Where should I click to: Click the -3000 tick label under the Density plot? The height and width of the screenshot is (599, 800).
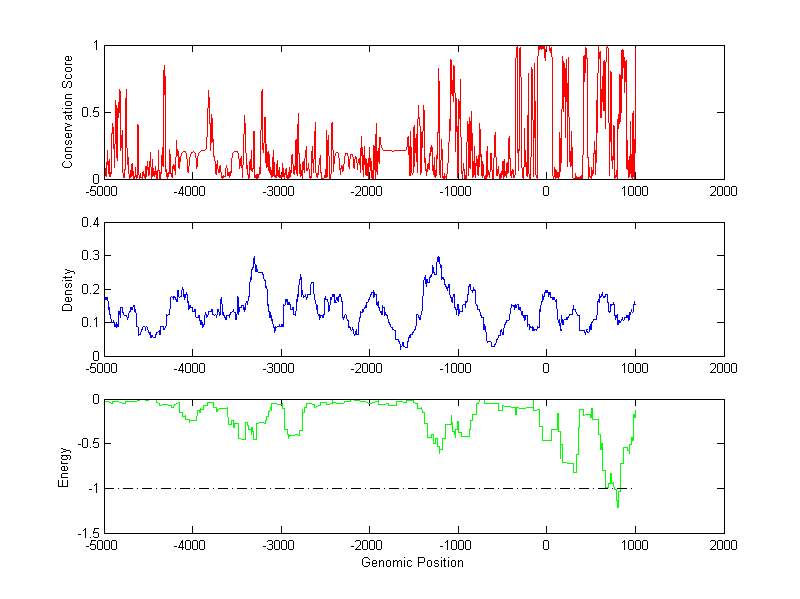[280, 369]
